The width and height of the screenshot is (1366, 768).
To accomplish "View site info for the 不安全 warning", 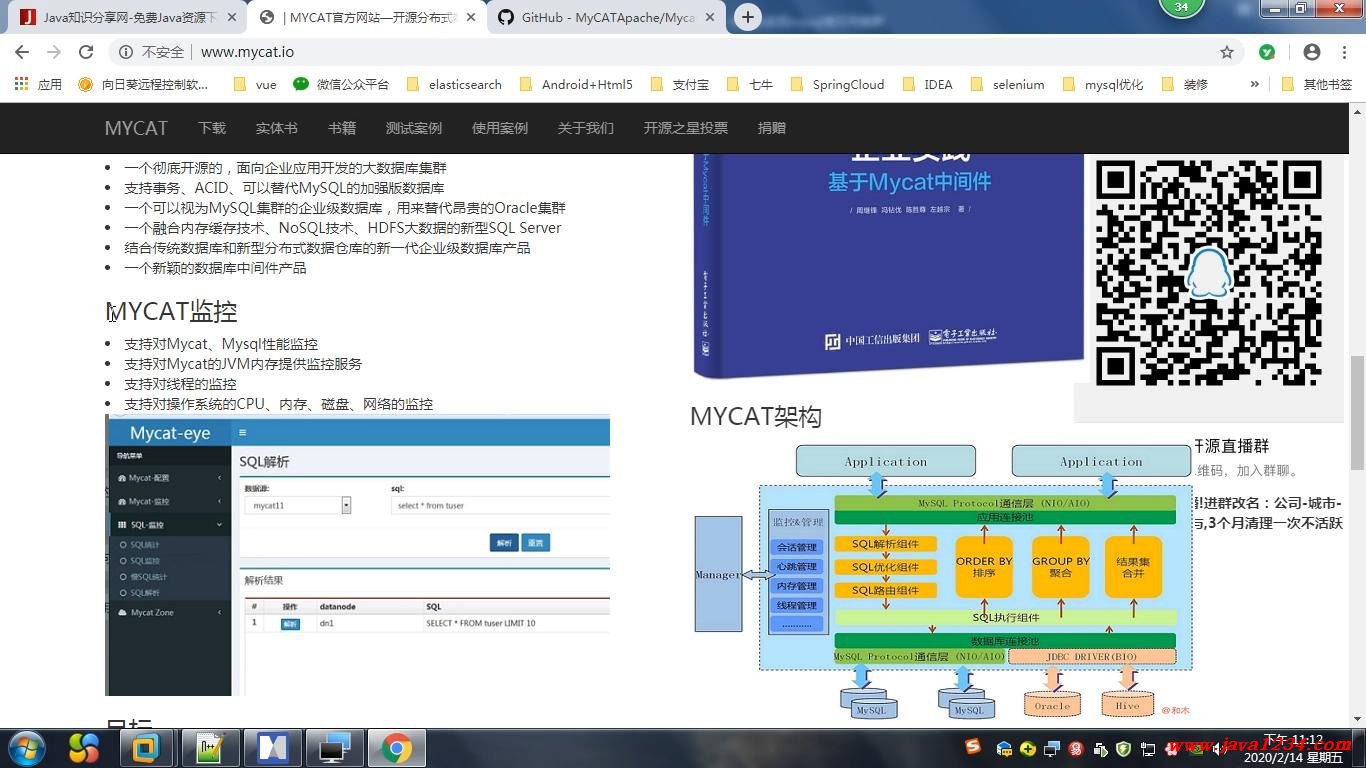I will [152, 52].
